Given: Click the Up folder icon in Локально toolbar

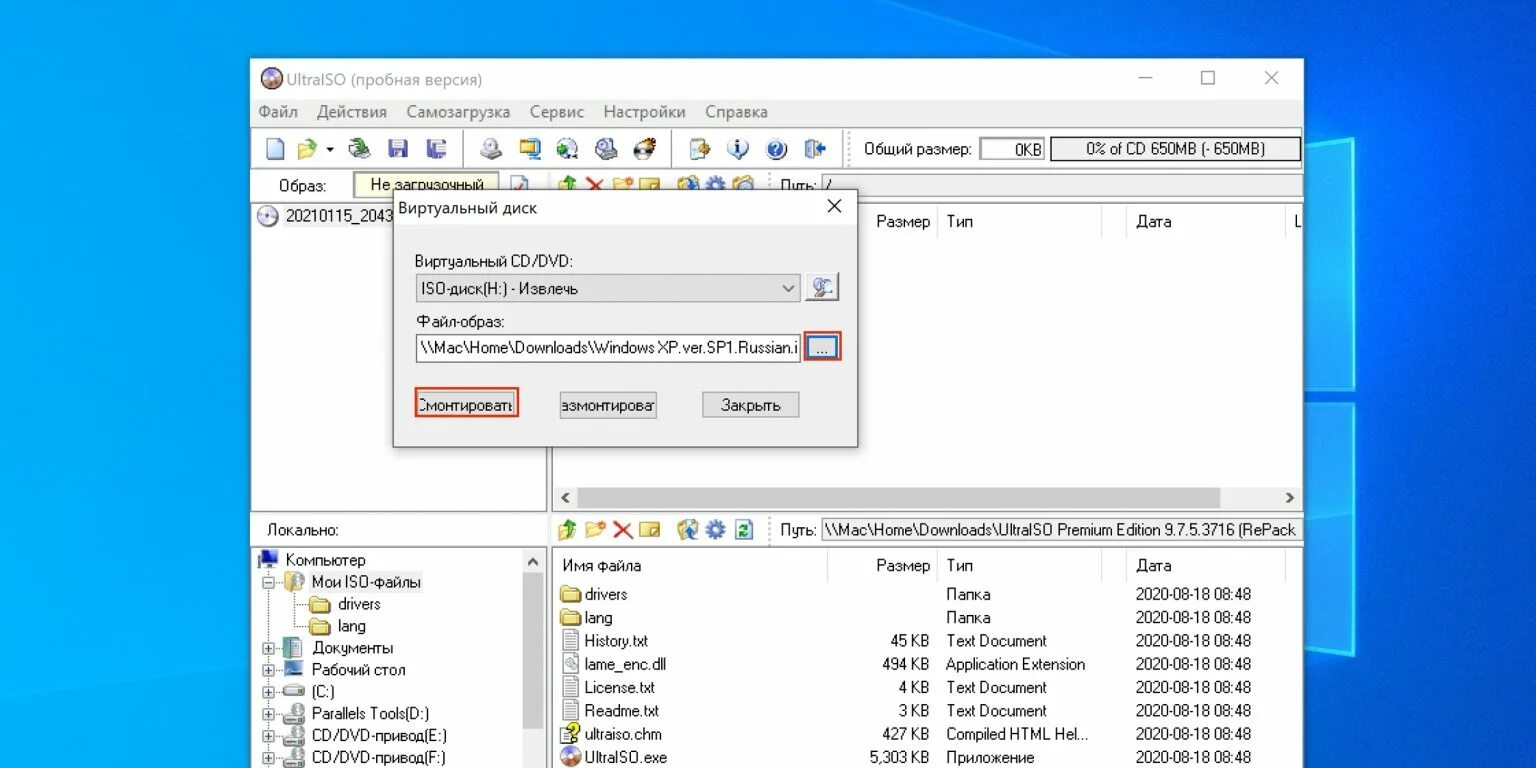Looking at the screenshot, I should click(567, 530).
